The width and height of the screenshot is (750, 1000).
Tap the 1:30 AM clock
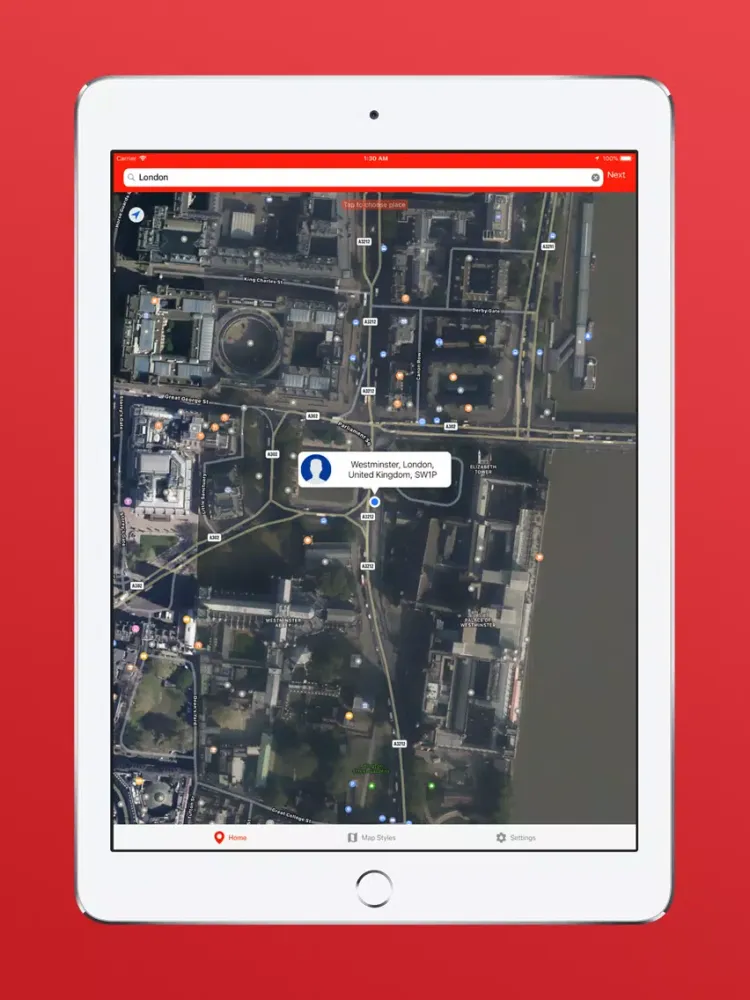(376, 158)
